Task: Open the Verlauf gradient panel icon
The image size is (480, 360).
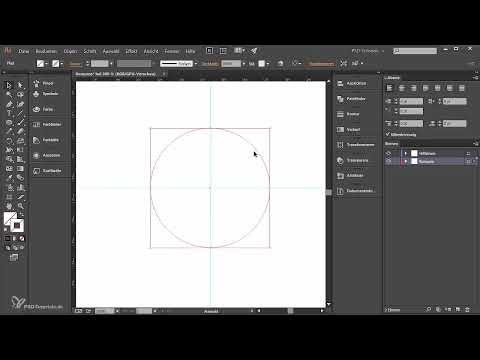Action: [340, 129]
